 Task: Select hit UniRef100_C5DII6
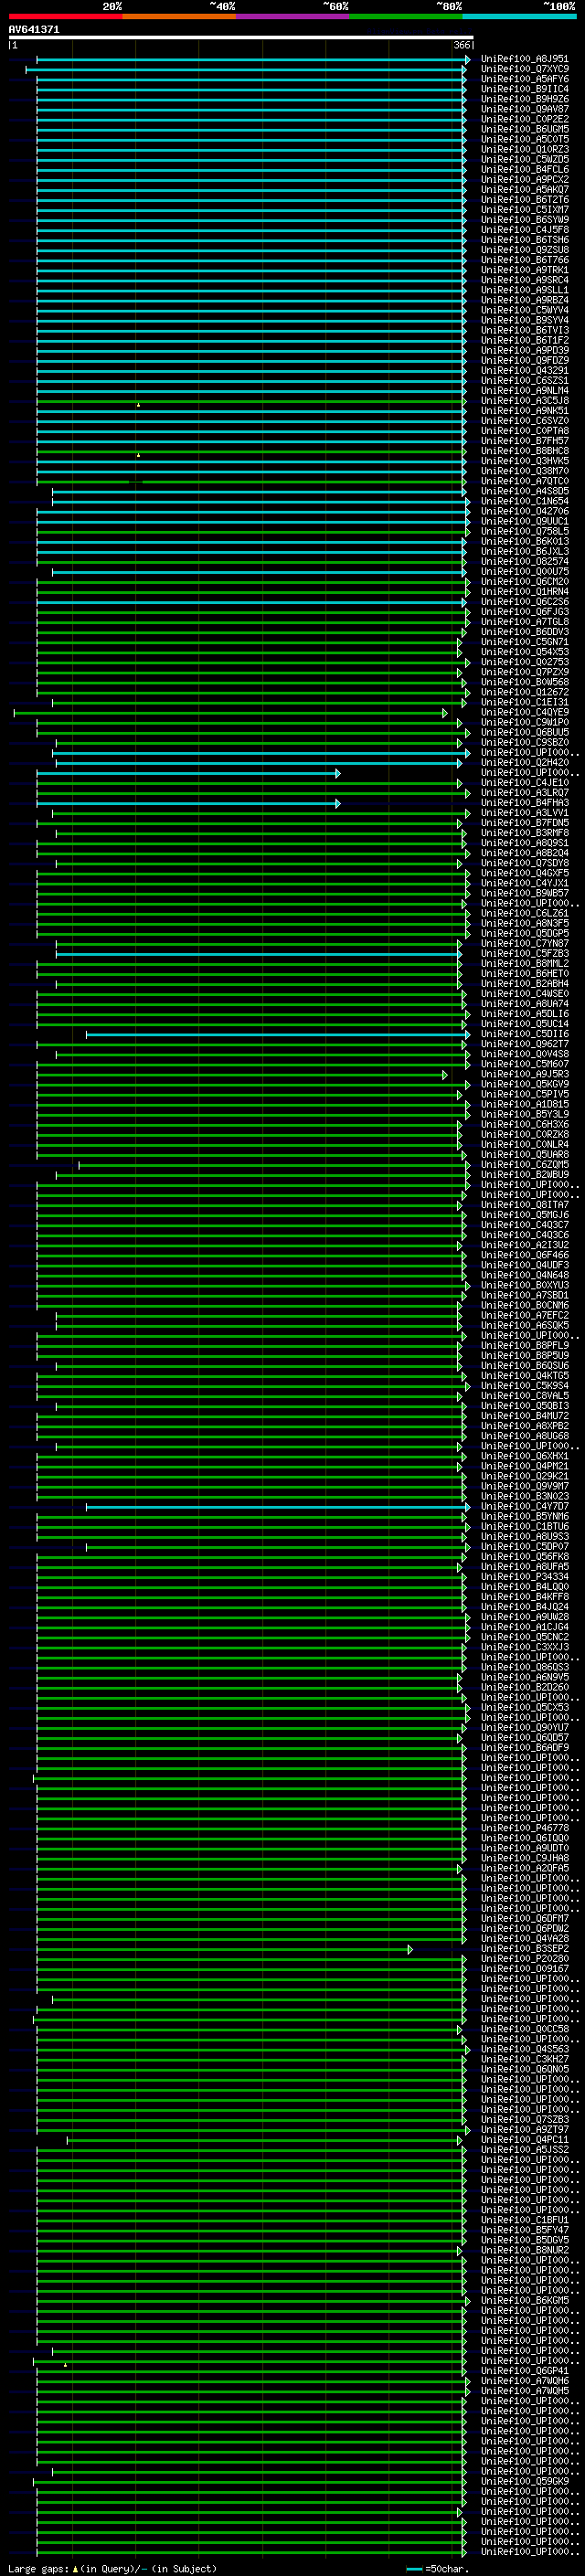point(525,1034)
